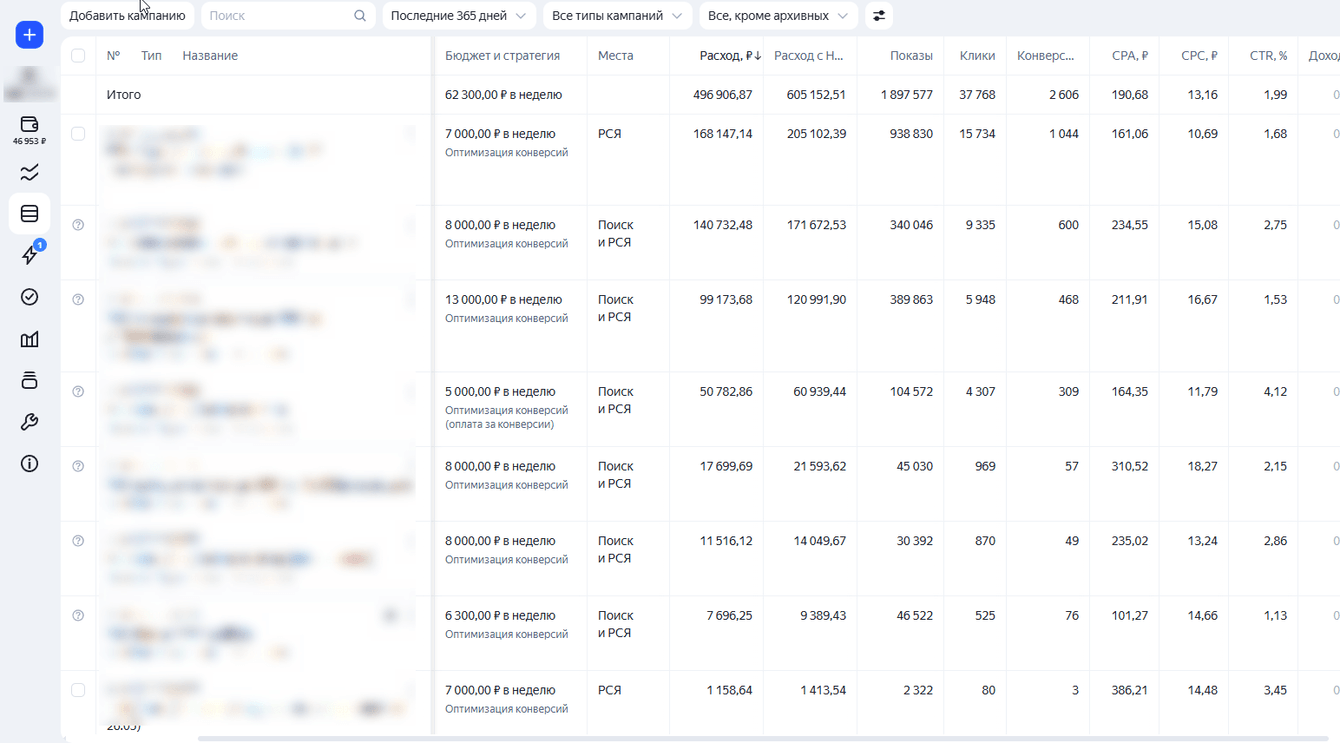This screenshot has width=1340, height=743.
Task: Sort by the 'Клики' column header
Action: 977,56
